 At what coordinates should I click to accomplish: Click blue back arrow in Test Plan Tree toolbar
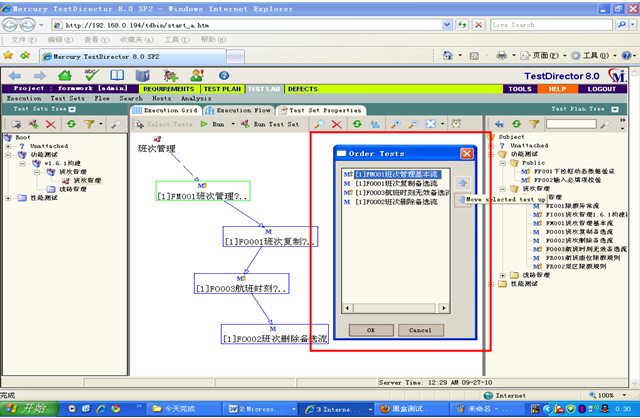(499, 124)
